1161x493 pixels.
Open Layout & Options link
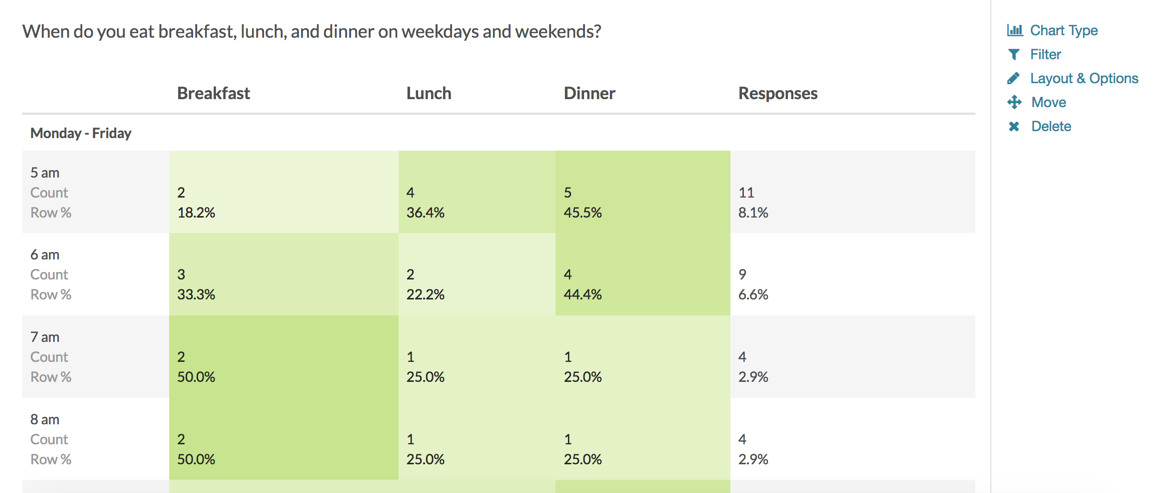tap(1084, 78)
